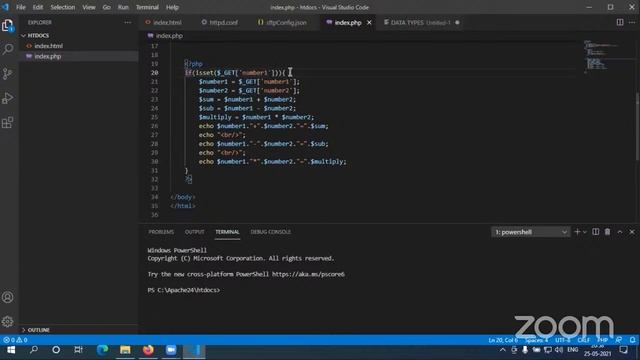The height and width of the screenshot is (360, 640).
Task: Click the PHP language mode status entry
Action: [x=602, y=340]
